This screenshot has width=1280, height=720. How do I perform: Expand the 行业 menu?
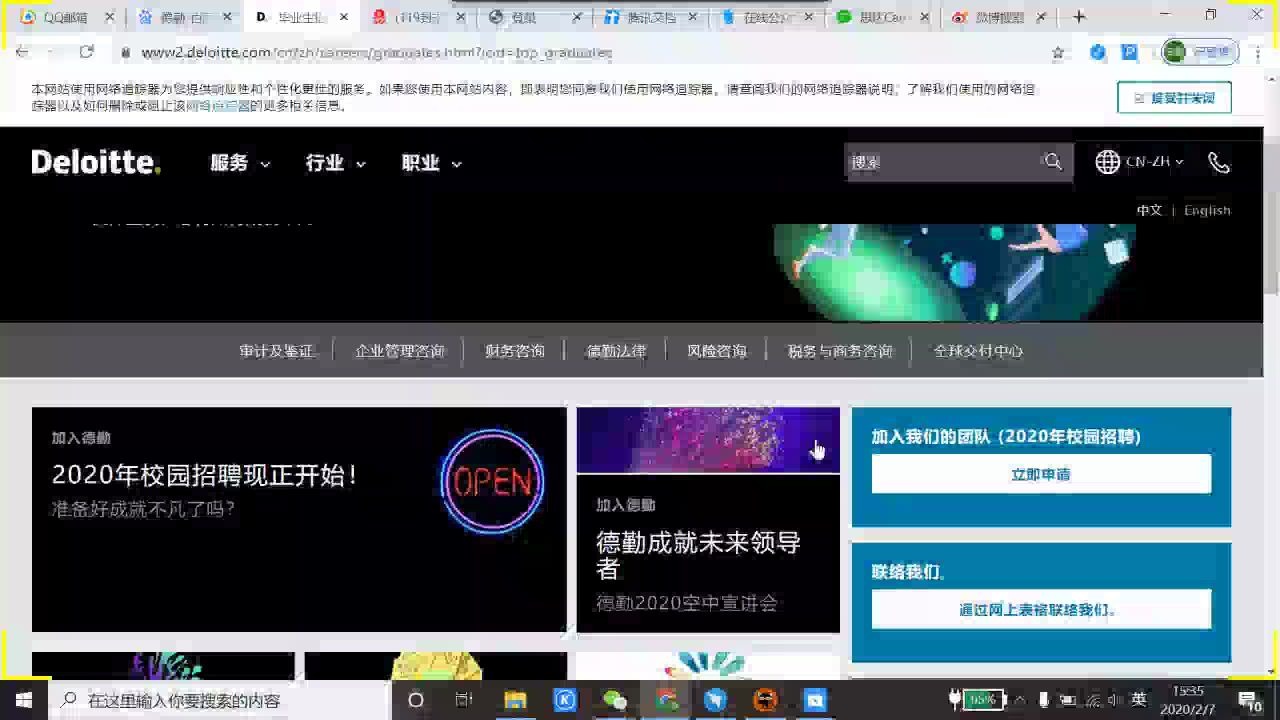336,163
